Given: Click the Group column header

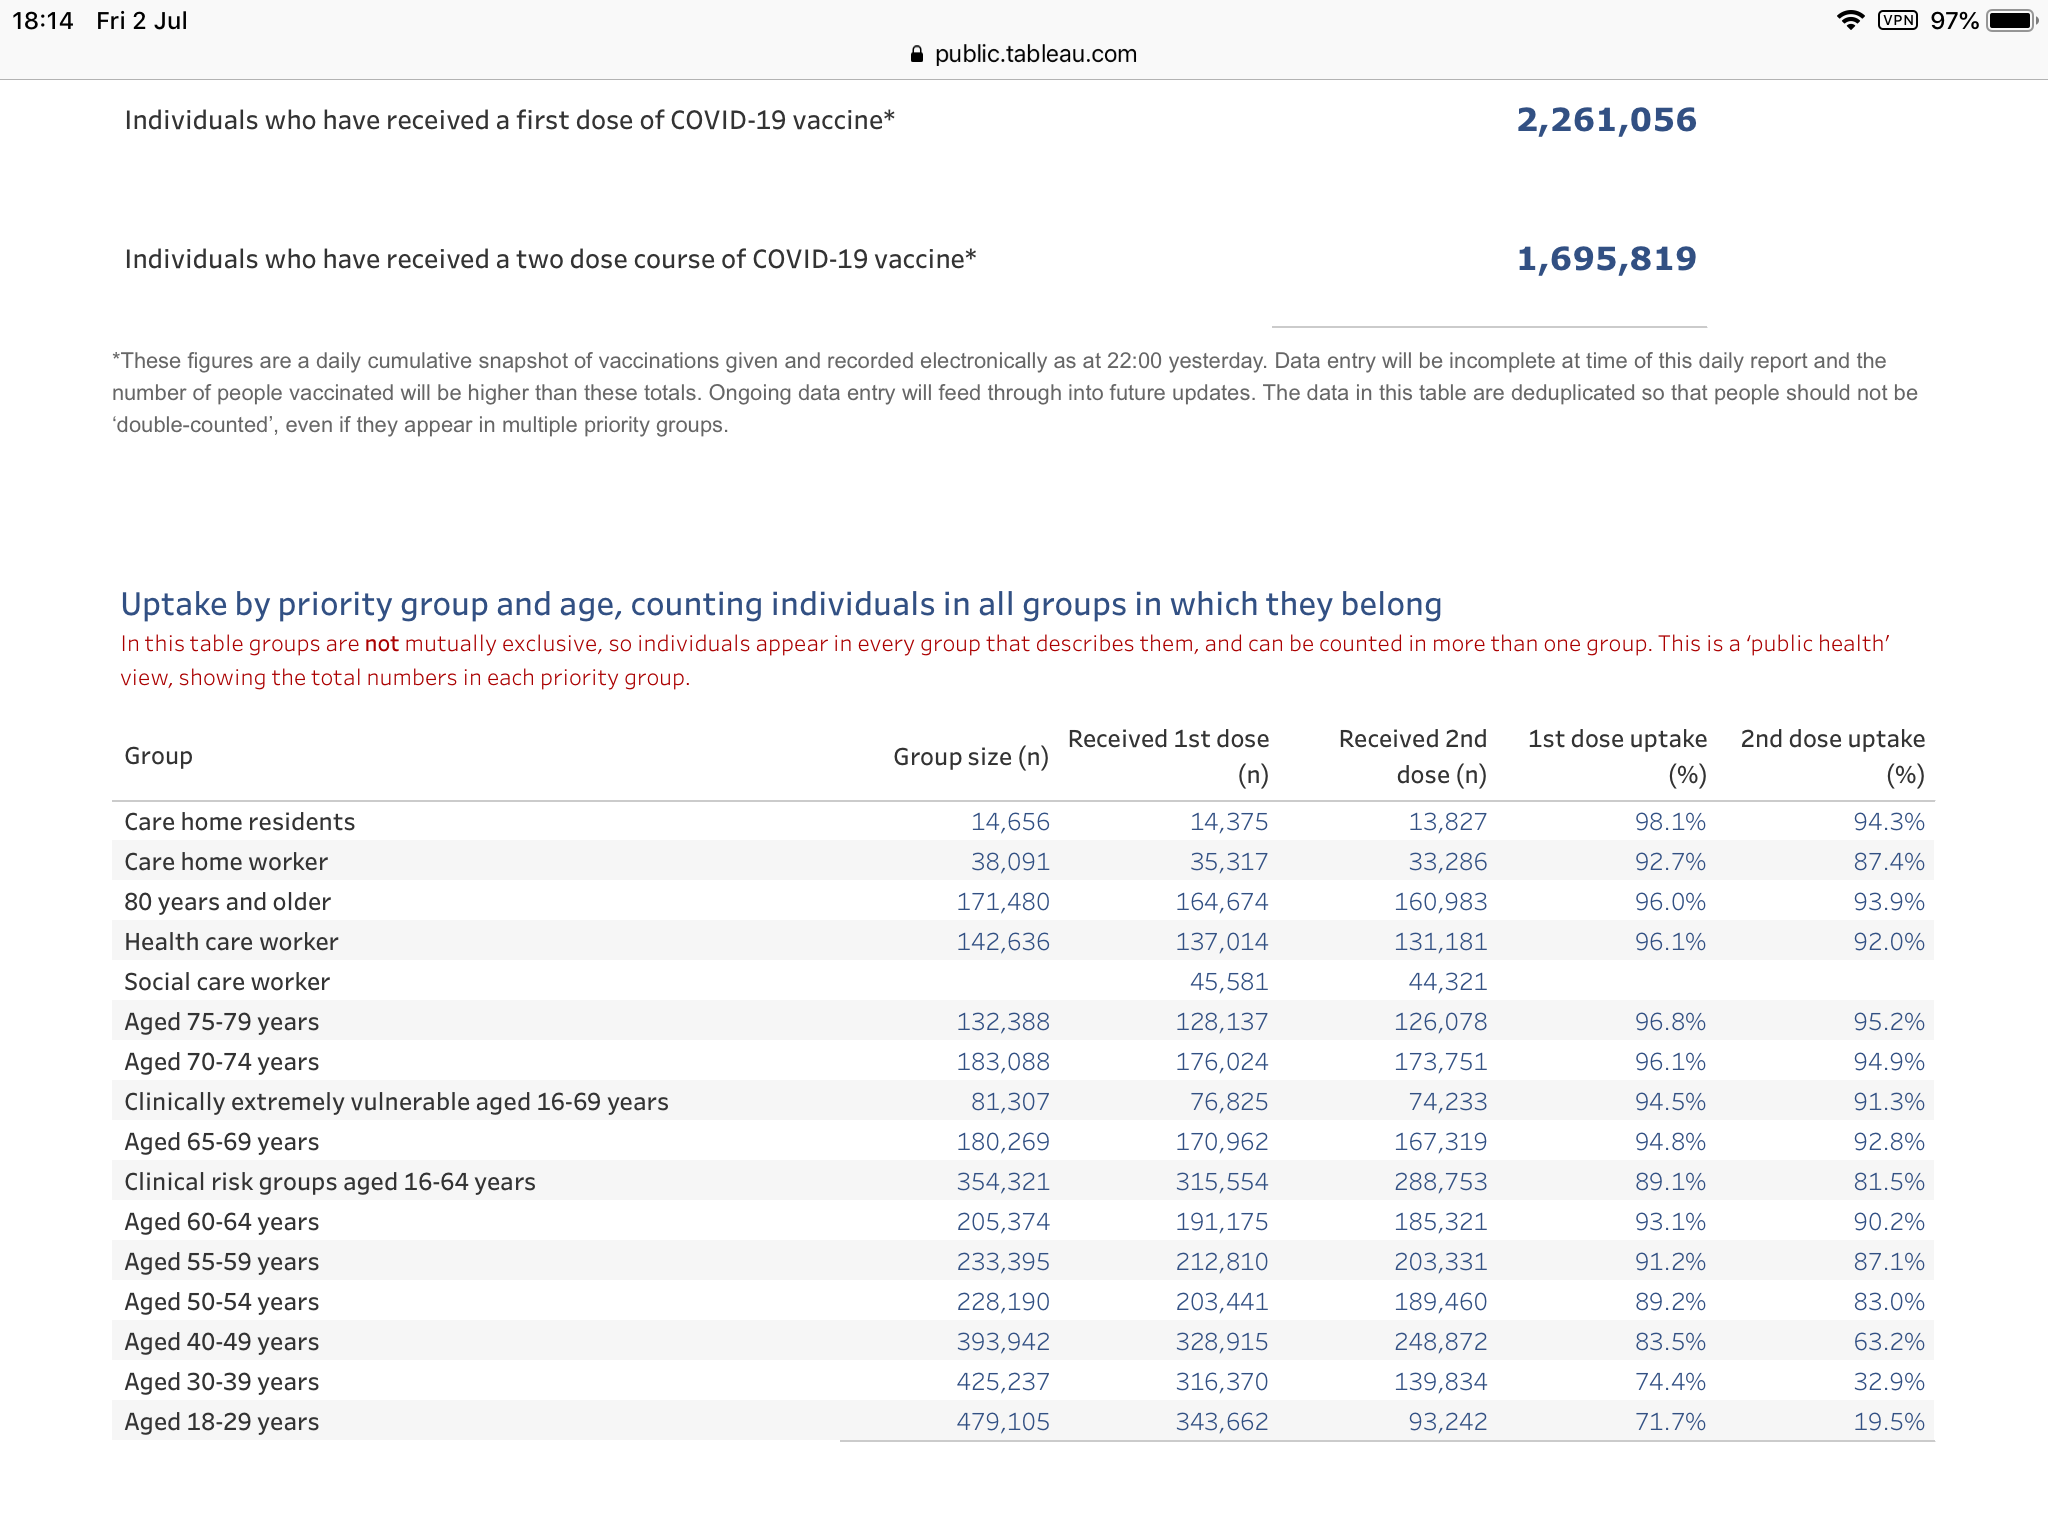Looking at the screenshot, I should (x=158, y=756).
